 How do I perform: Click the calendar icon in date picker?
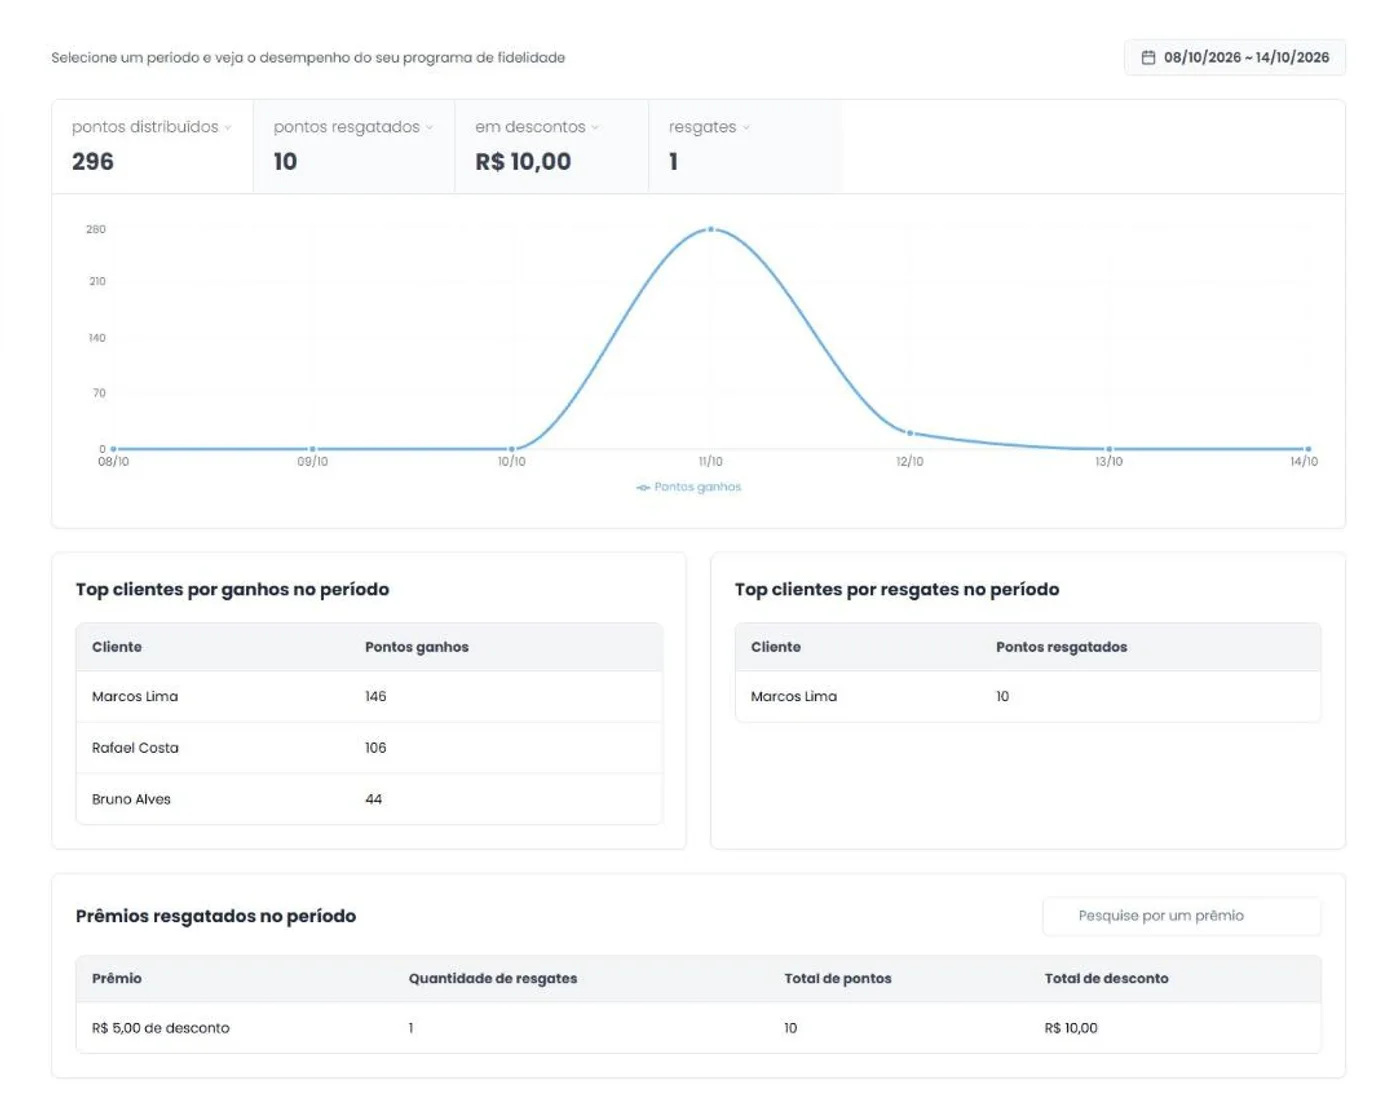tap(1148, 58)
